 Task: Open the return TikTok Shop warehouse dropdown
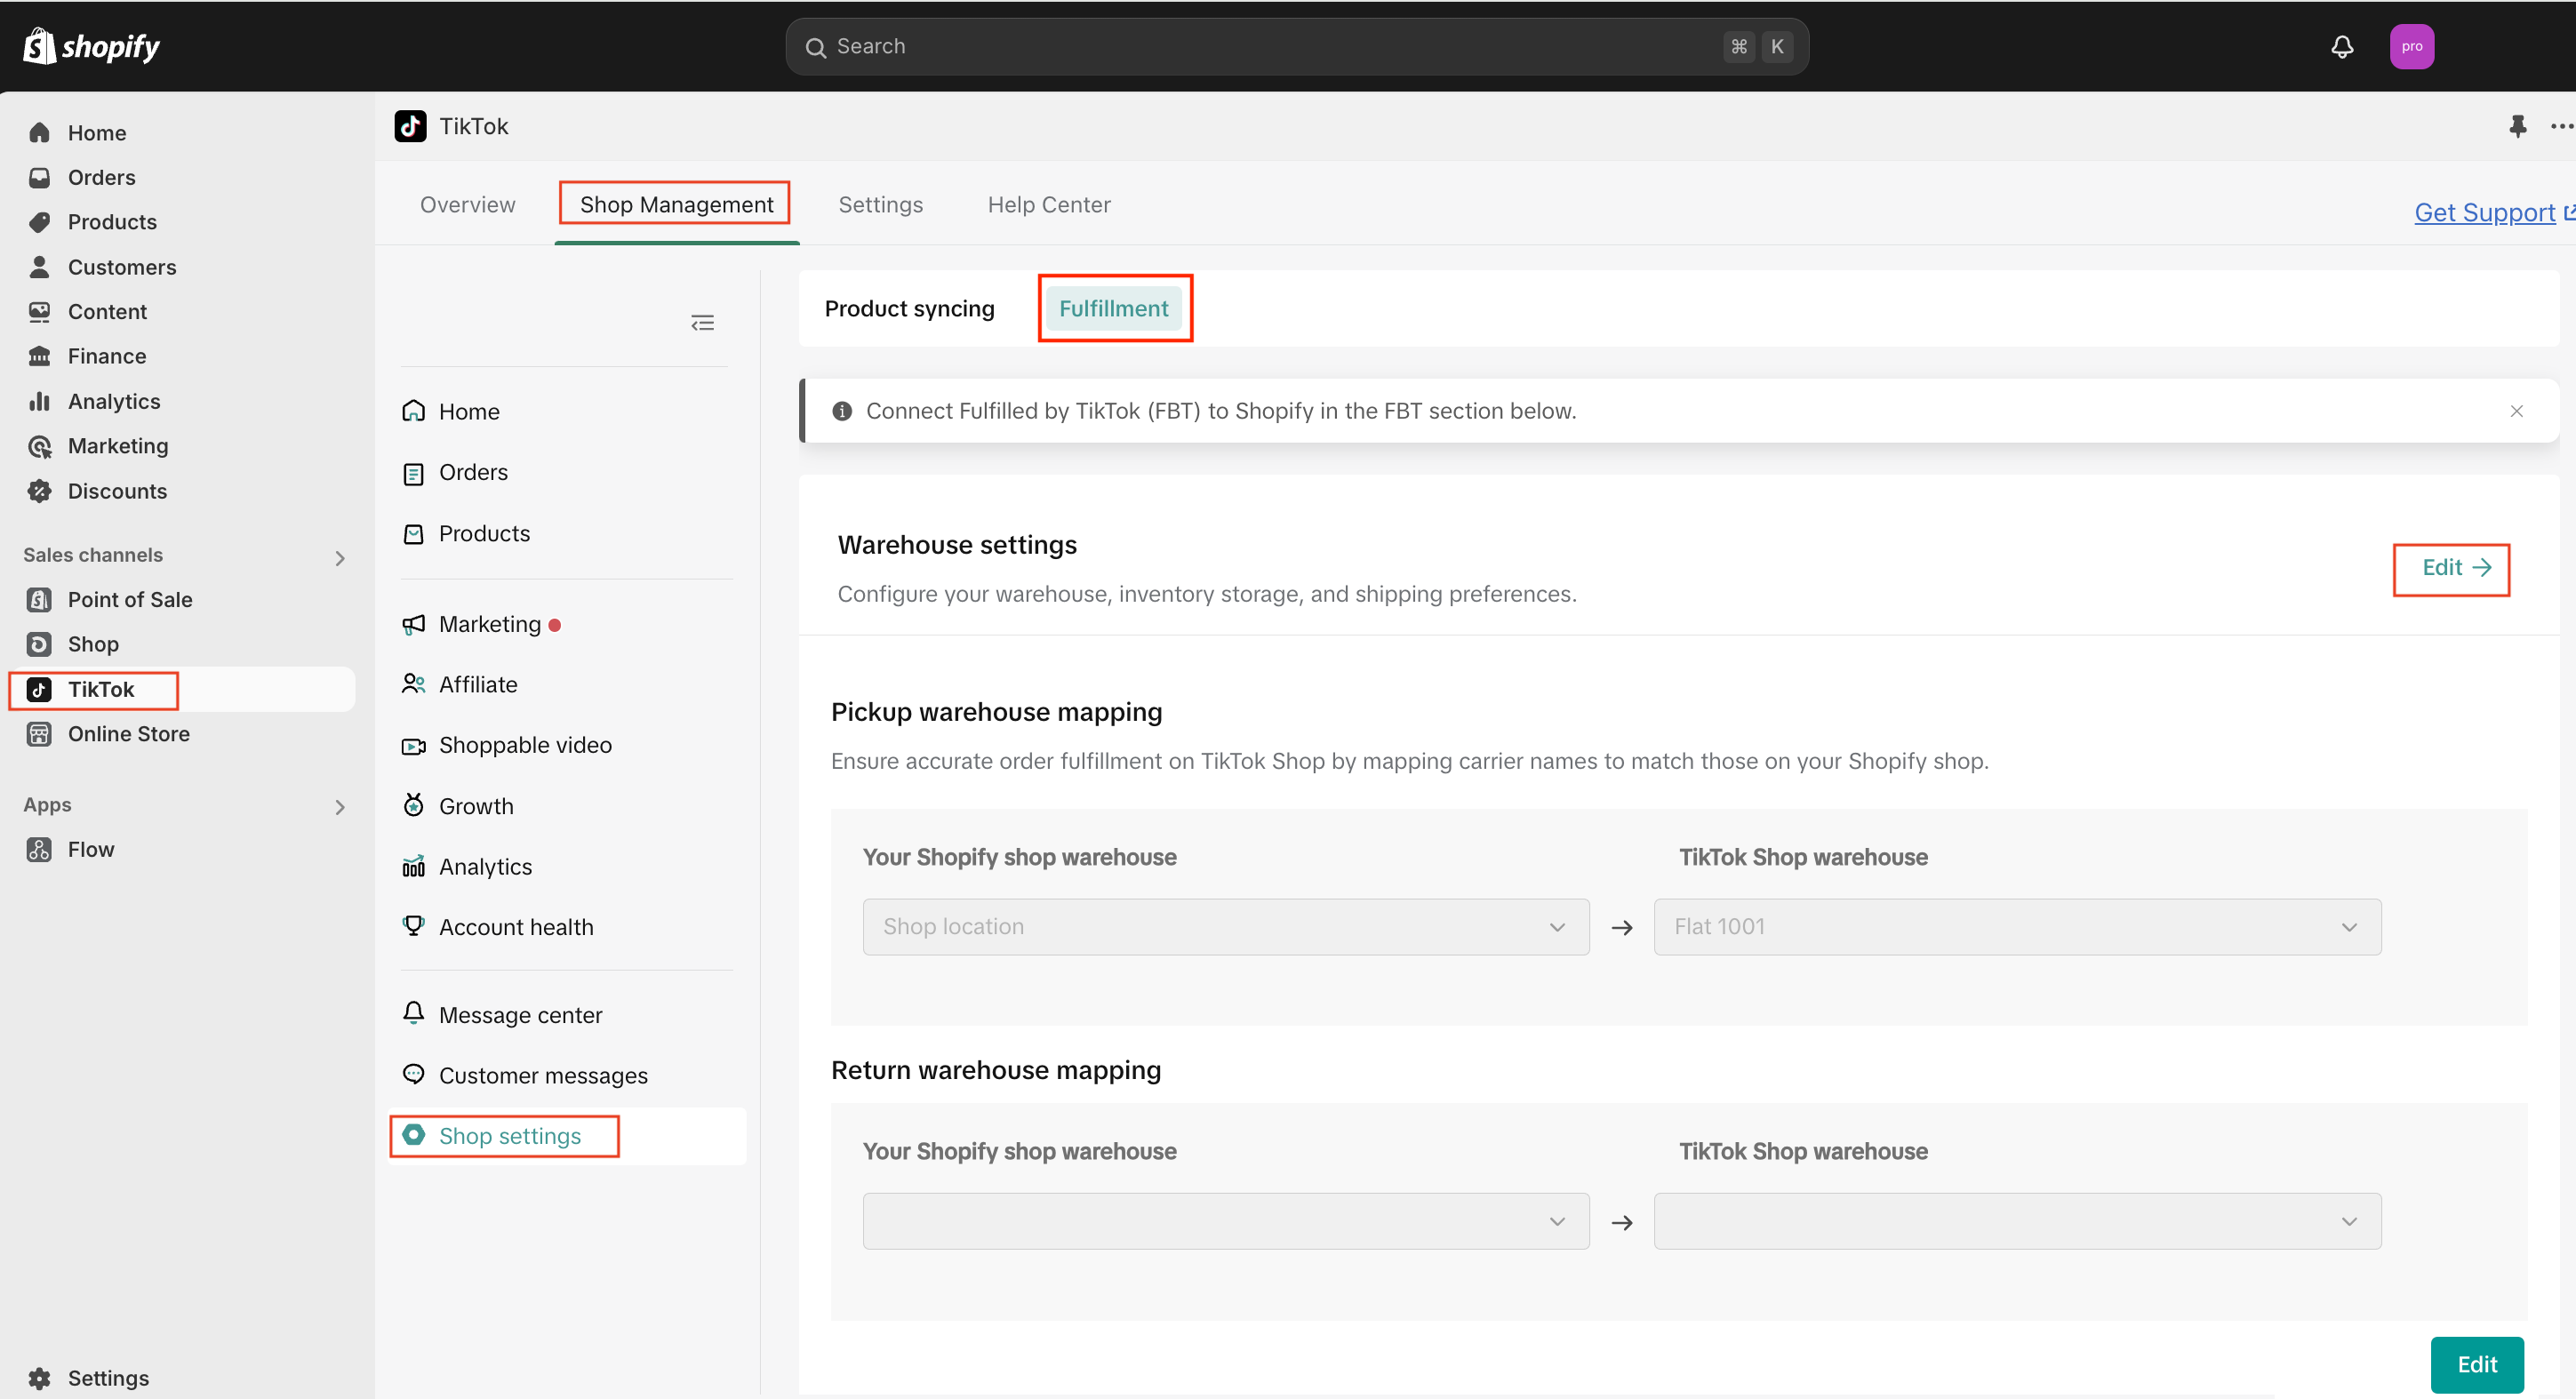coord(2017,1221)
